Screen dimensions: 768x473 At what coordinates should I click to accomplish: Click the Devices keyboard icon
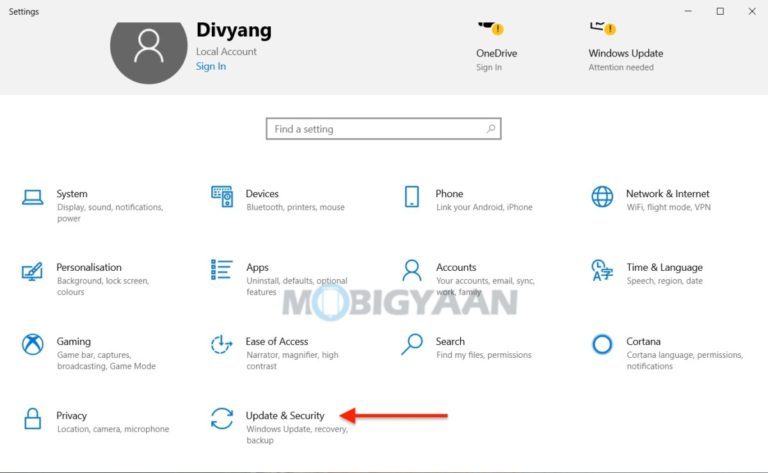pos(222,197)
